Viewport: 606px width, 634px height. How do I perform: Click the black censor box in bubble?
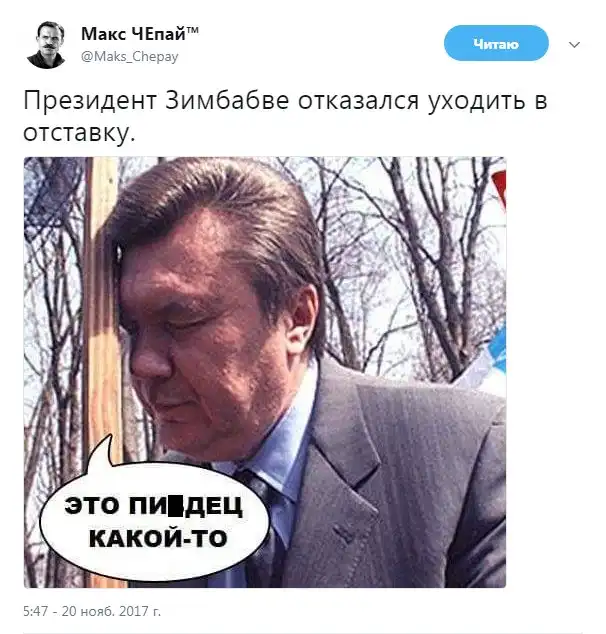click(x=175, y=506)
